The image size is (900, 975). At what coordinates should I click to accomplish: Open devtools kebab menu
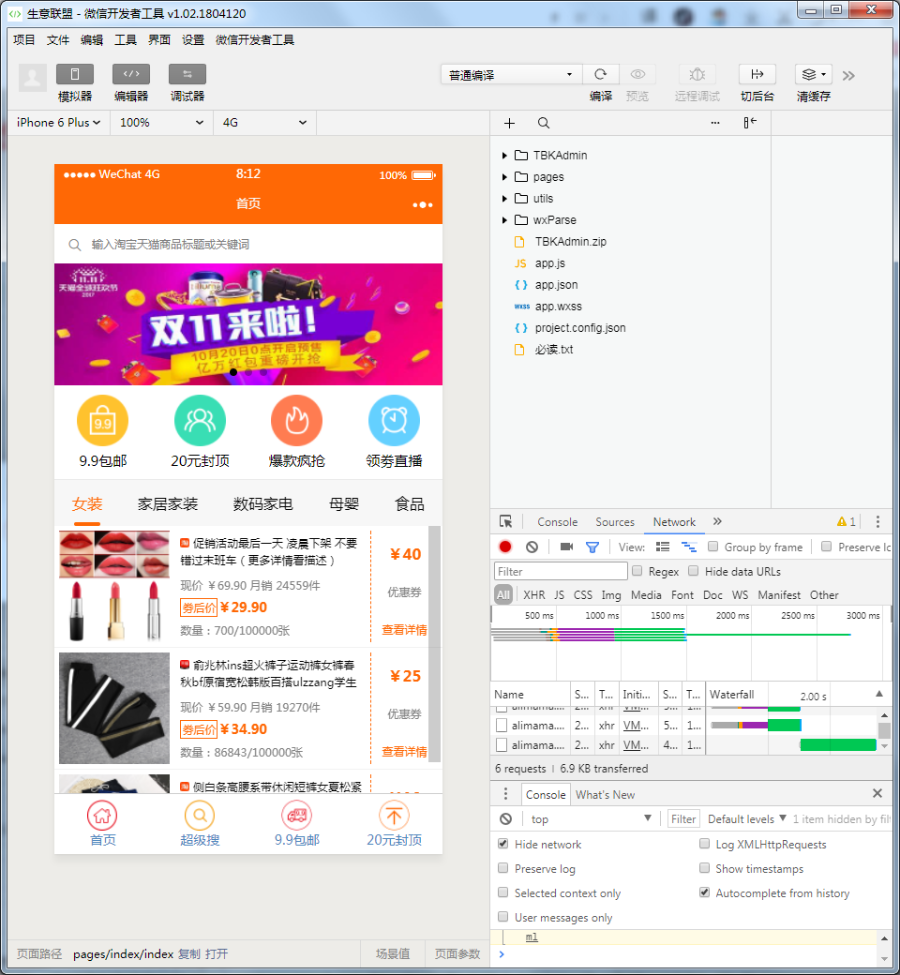point(878,522)
